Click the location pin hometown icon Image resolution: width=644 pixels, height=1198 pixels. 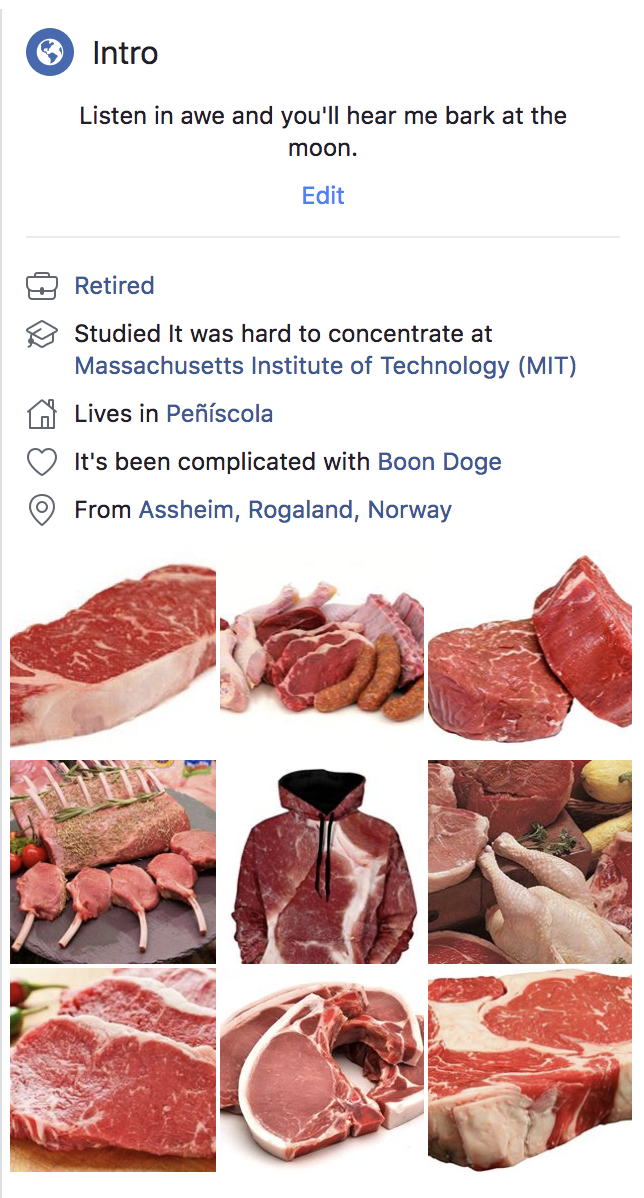(41, 510)
